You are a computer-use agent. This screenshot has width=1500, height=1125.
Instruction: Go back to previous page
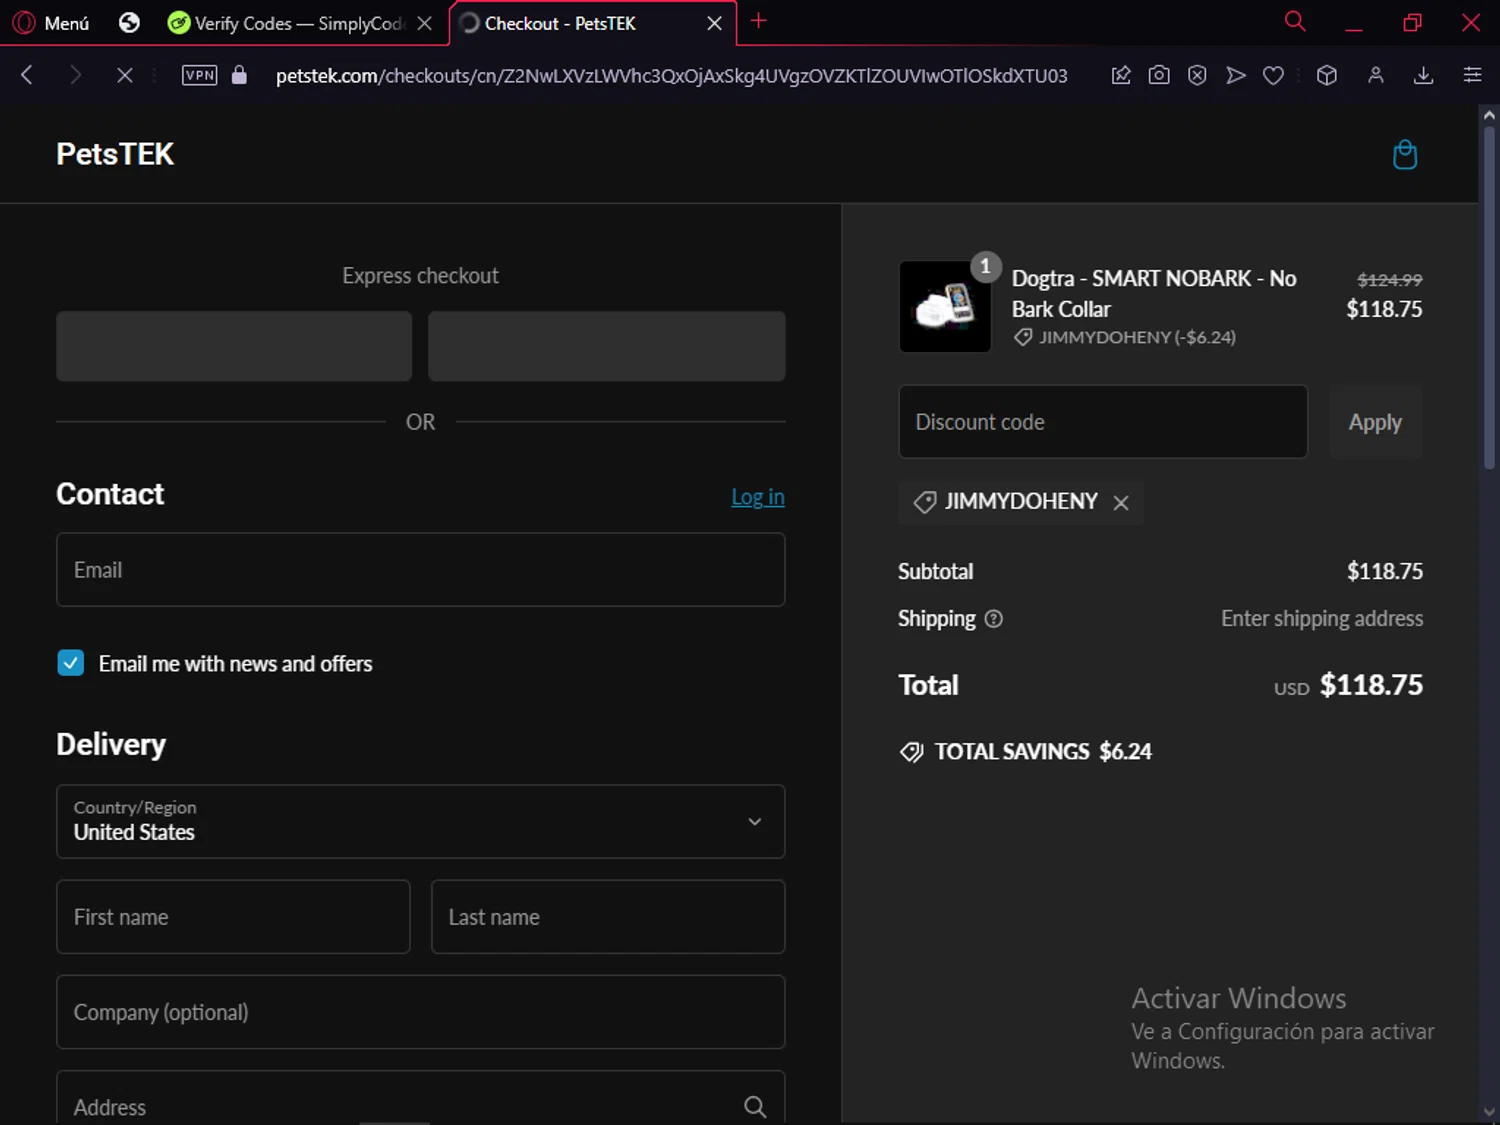(x=27, y=75)
